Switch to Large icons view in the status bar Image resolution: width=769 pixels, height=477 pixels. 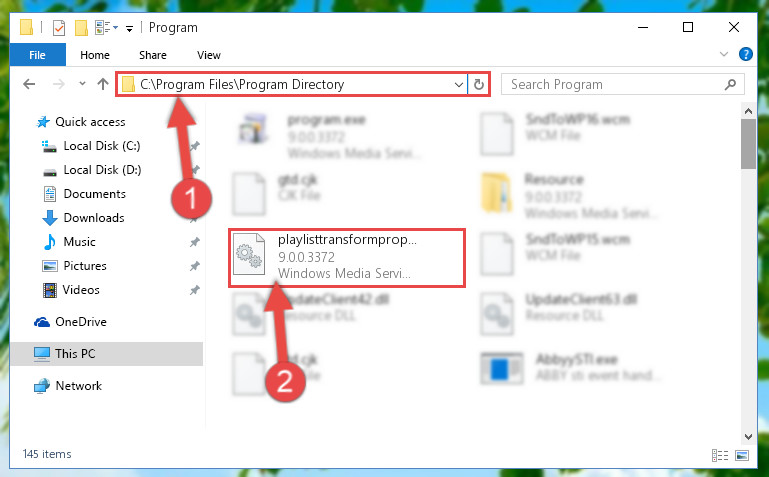point(742,455)
